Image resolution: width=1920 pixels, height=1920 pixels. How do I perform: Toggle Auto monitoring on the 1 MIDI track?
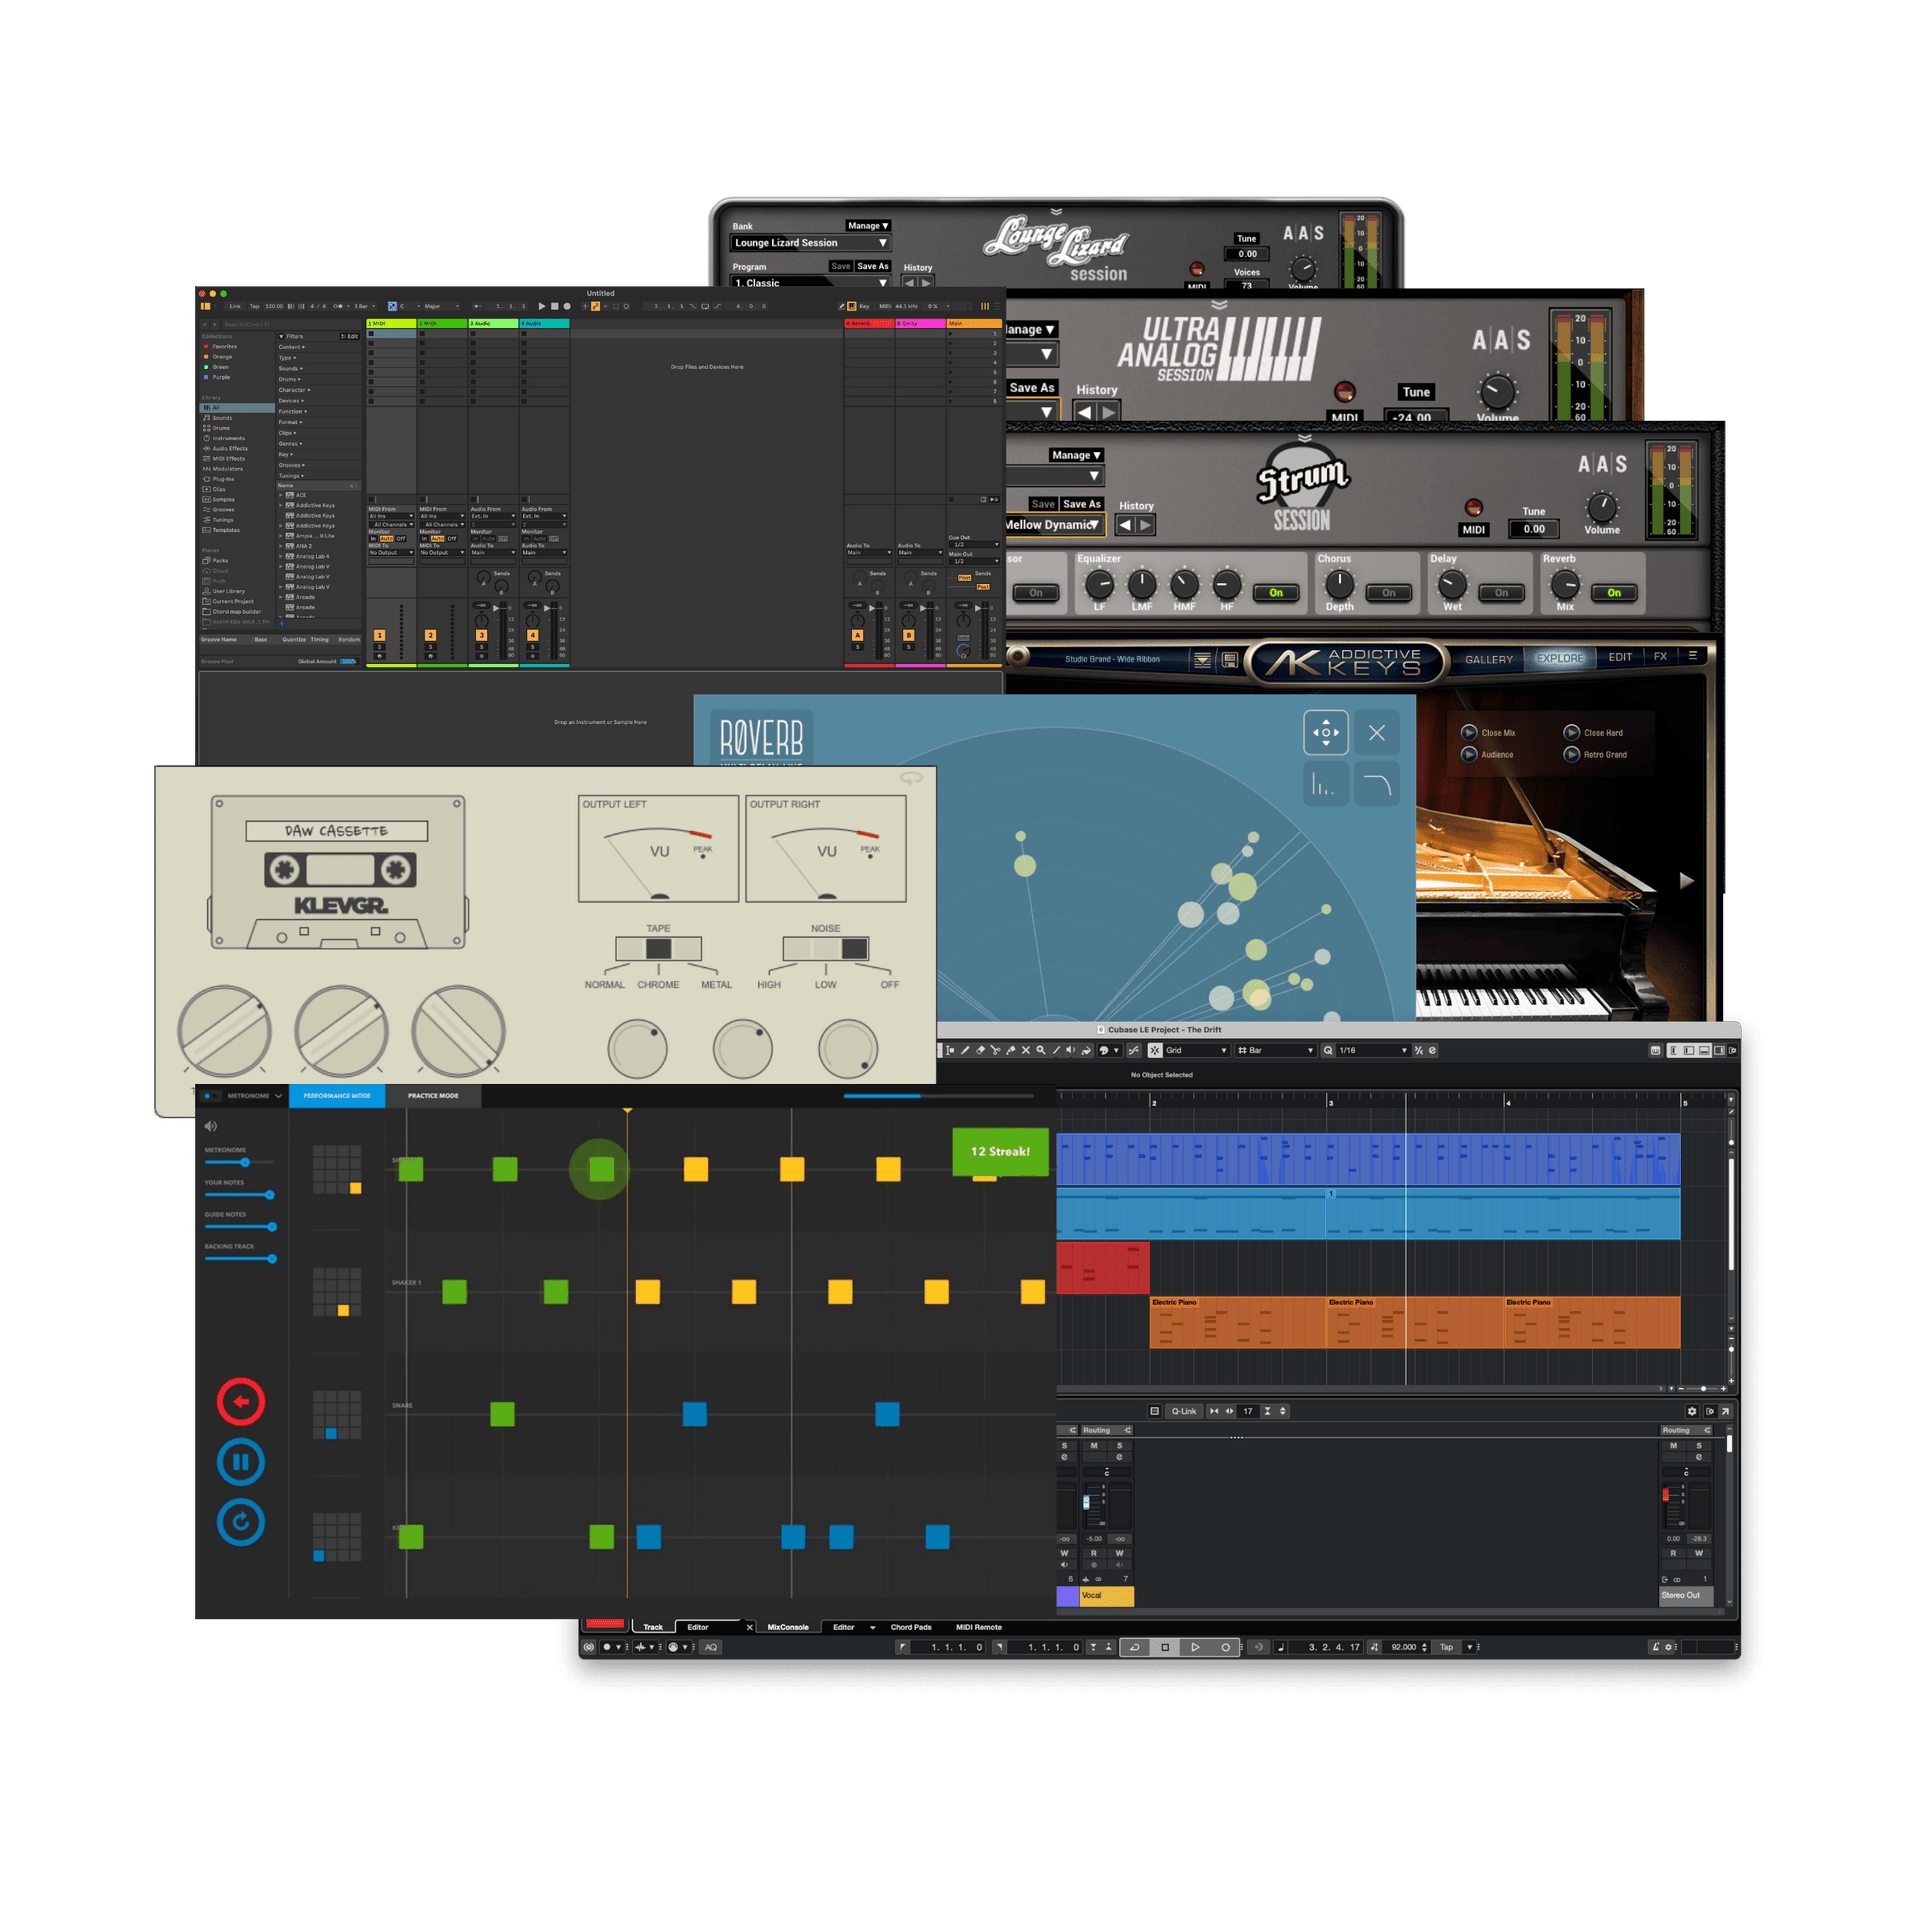pos(387,539)
